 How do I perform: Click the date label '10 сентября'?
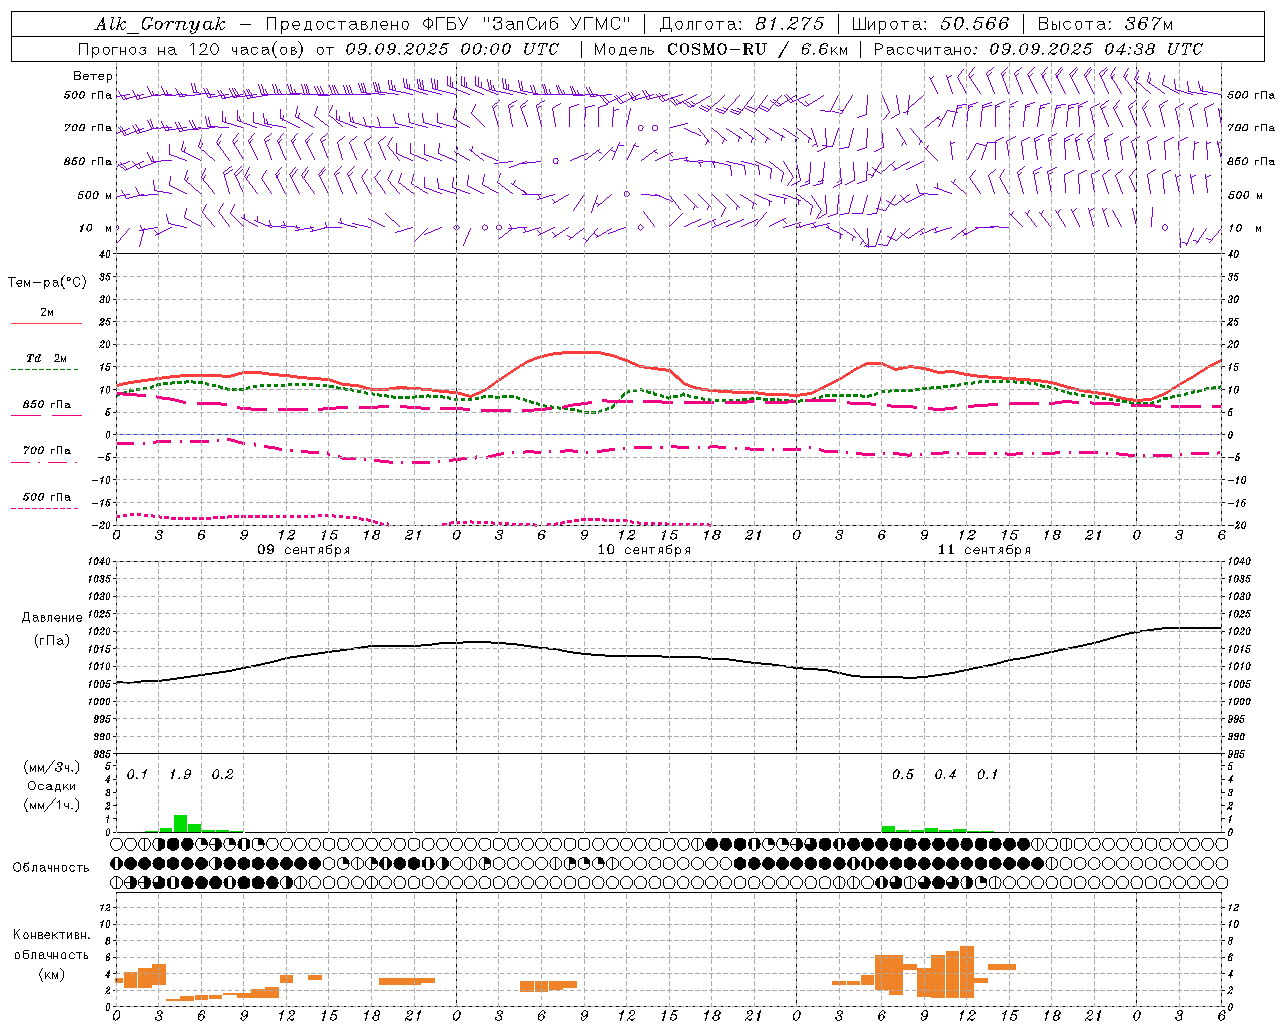coord(643,550)
